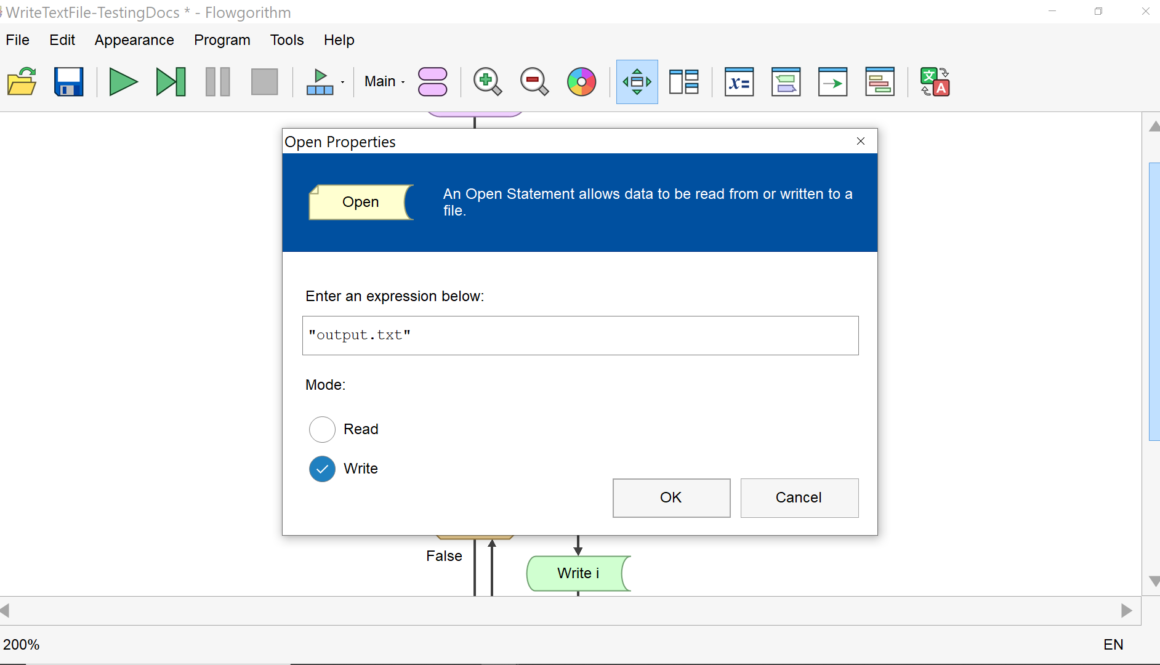Expand the run speed dropdown arrow
1160x665 pixels.
click(x=343, y=82)
